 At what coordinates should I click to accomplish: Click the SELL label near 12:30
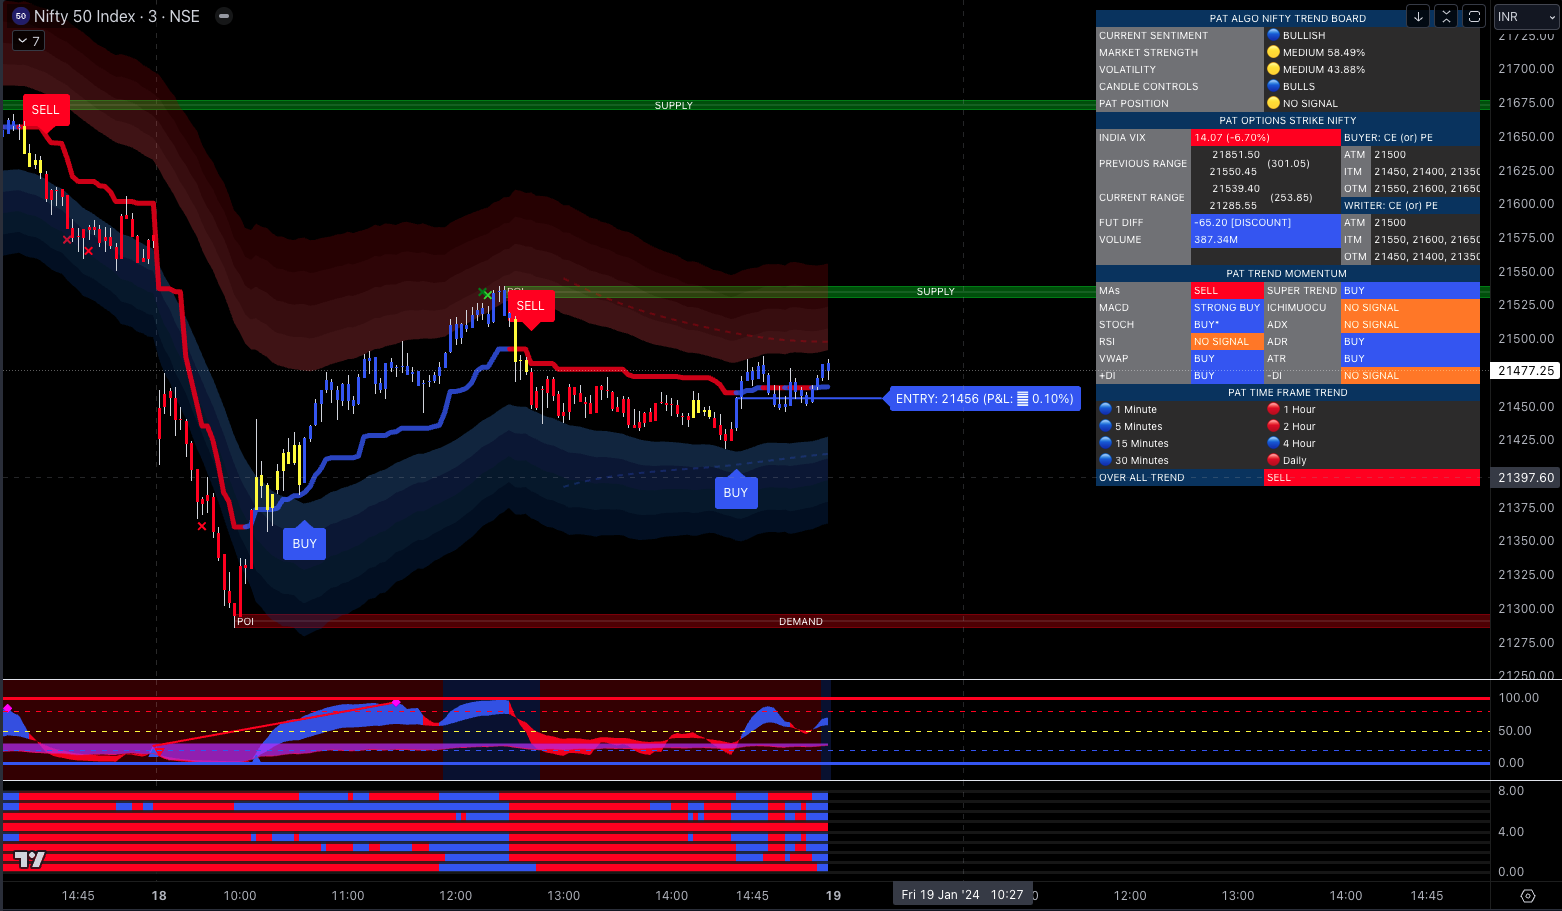point(530,306)
